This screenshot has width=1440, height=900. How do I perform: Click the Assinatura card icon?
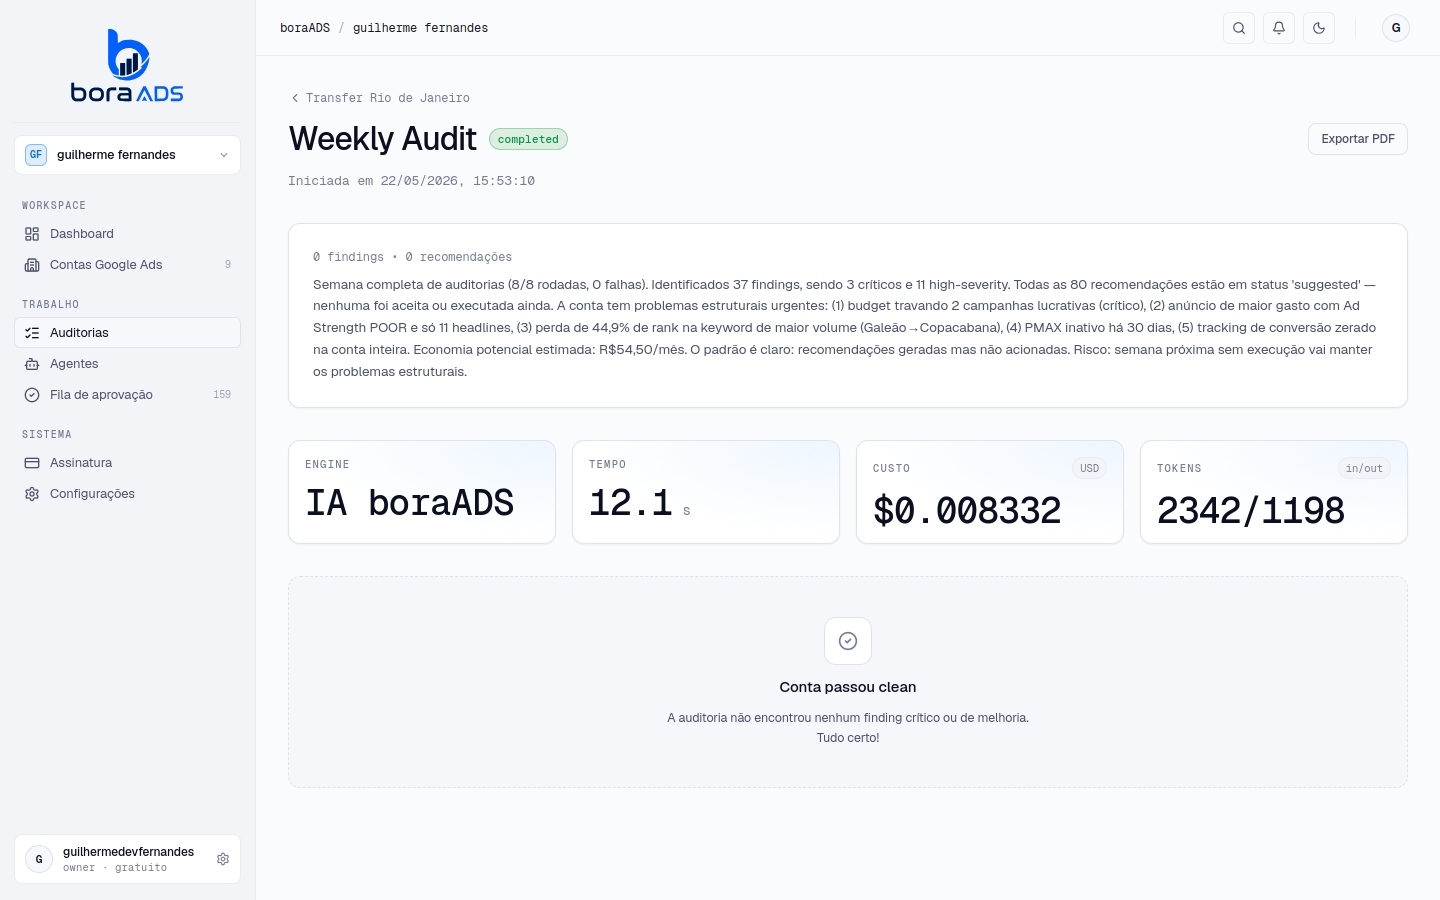[32, 463]
